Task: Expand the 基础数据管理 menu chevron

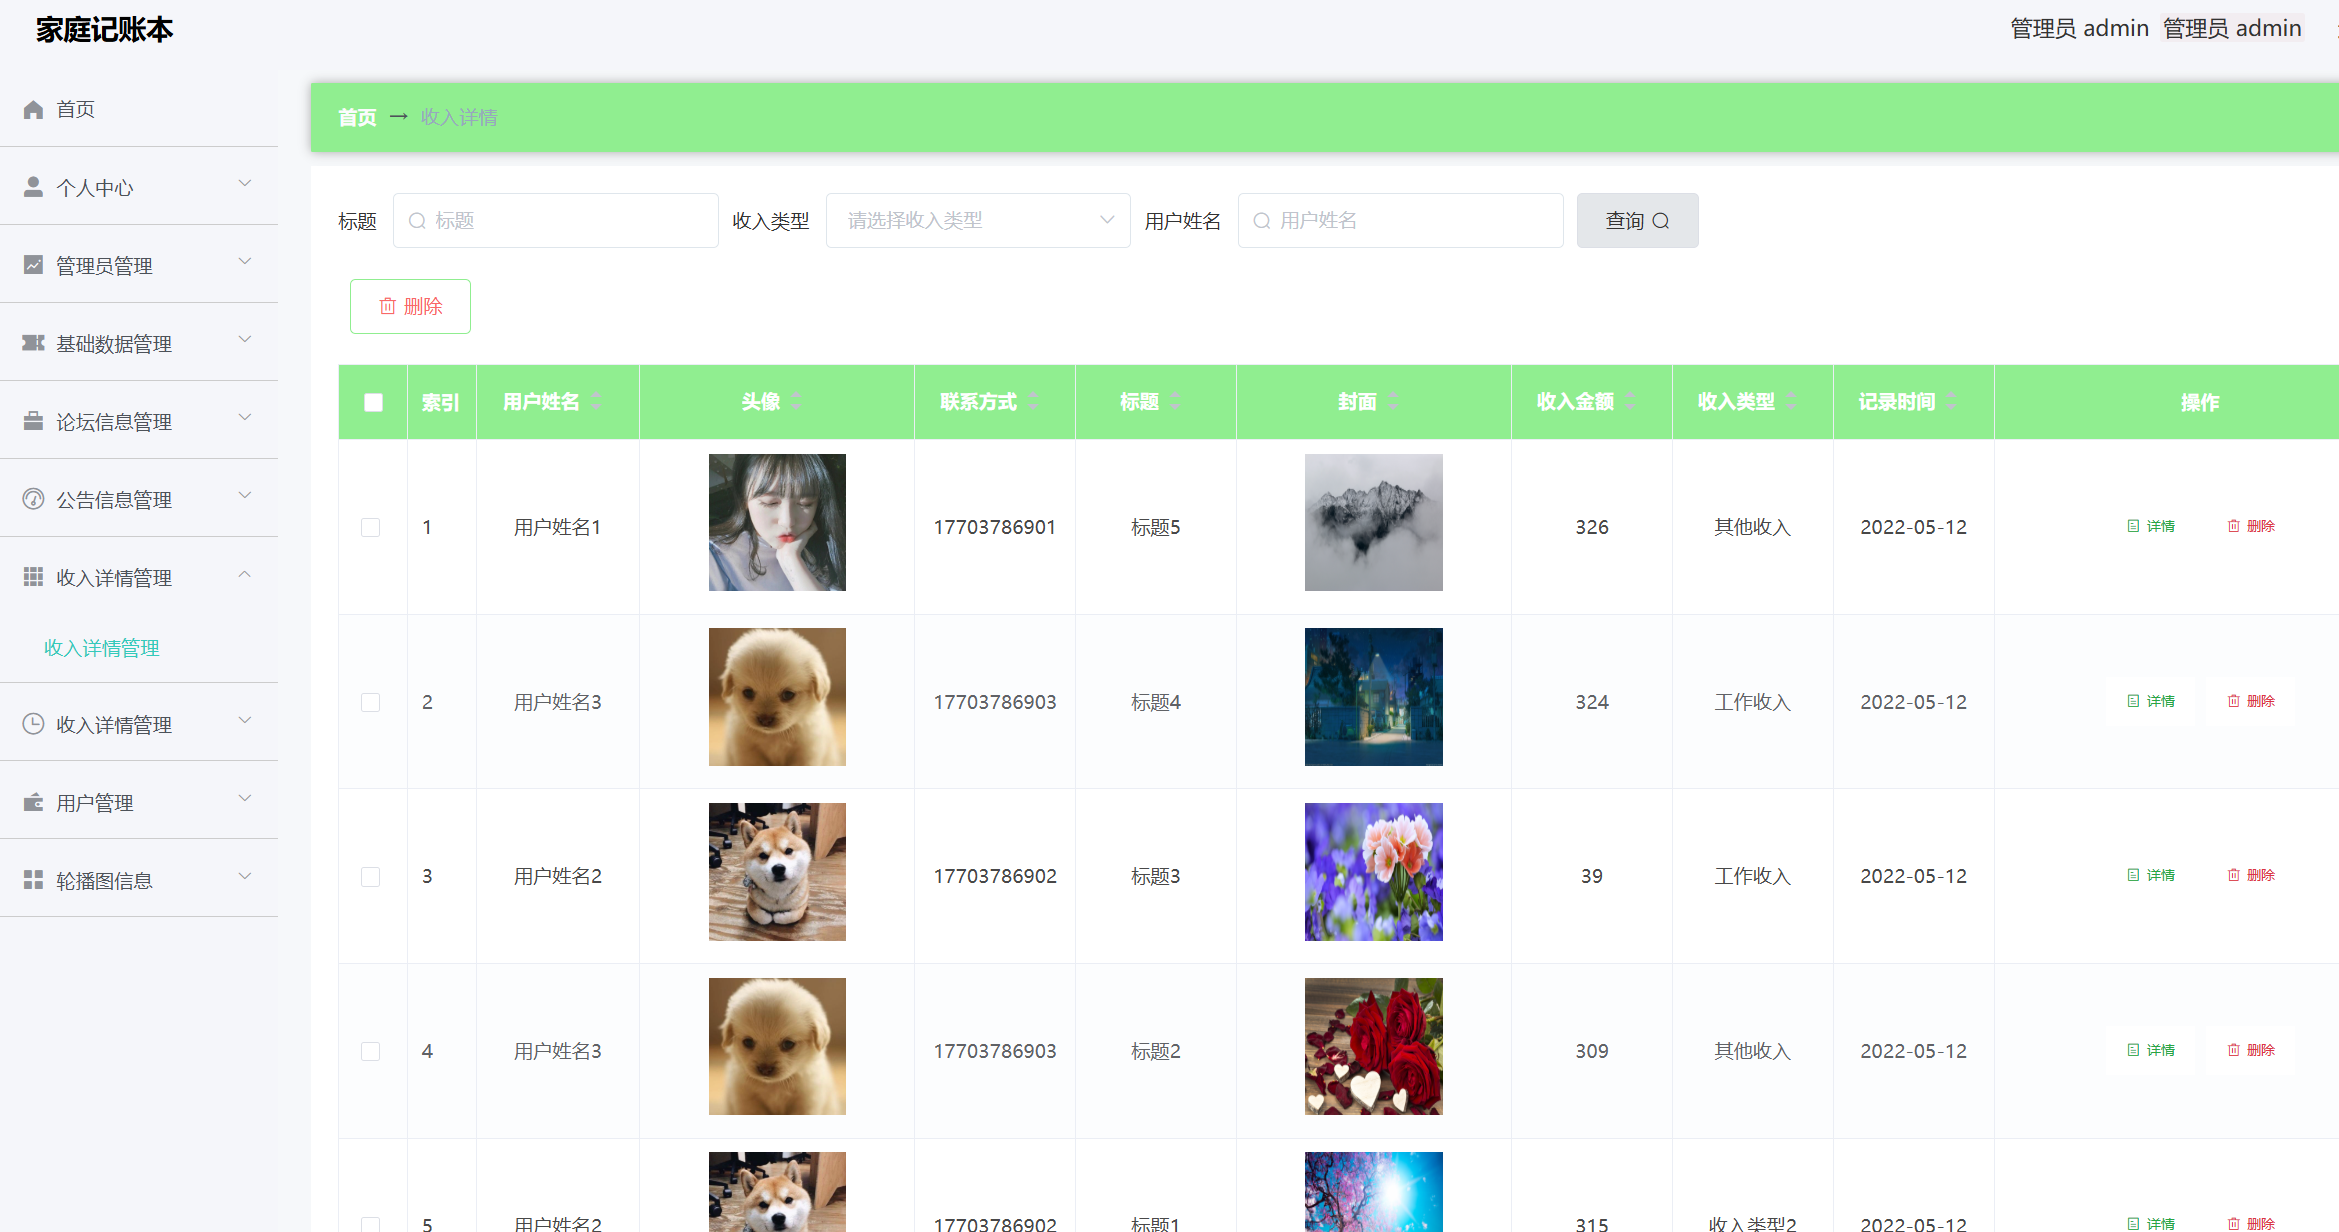Action: (x=245, y=340)
